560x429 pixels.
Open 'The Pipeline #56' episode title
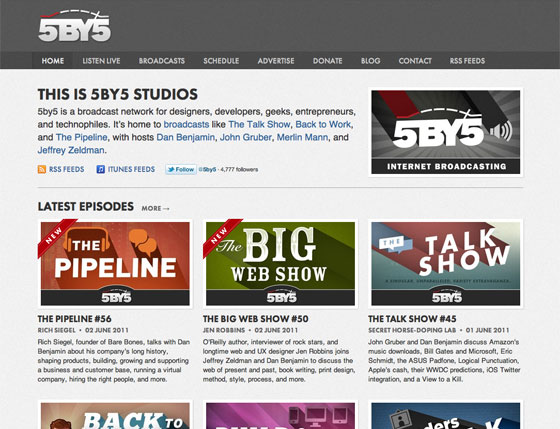click(75, 319)
